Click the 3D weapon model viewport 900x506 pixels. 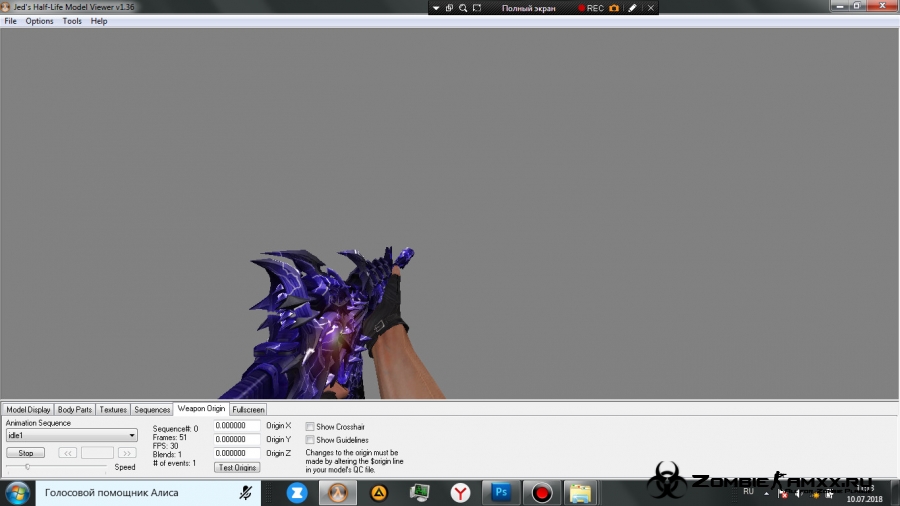tap(449, 213)
